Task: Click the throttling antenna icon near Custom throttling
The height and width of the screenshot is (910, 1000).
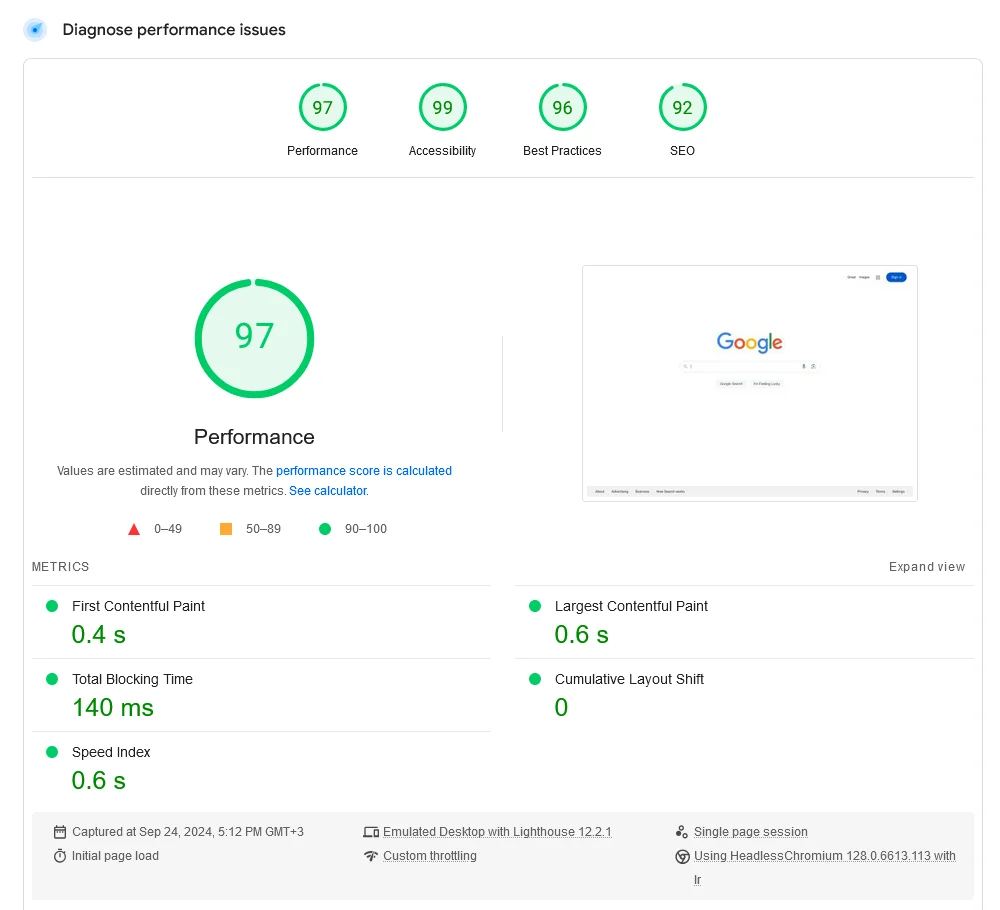Action: coord(371,855)
